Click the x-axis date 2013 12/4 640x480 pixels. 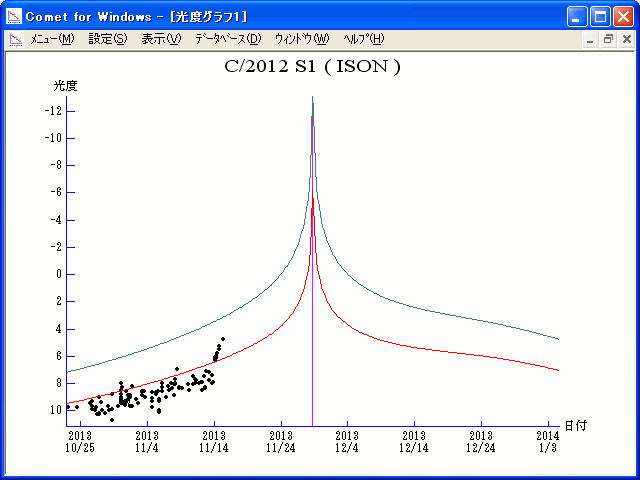pos(347,442)
